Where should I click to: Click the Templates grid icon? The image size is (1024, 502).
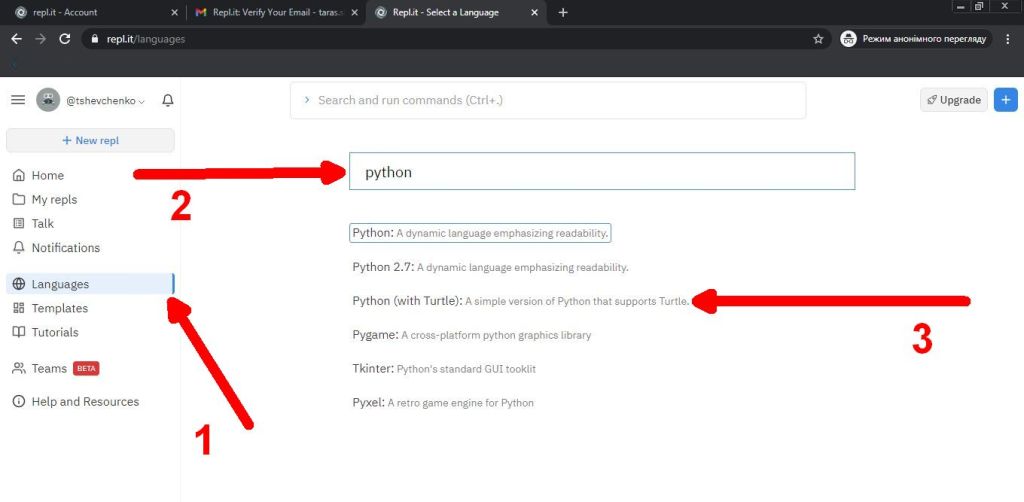point(19,308)
